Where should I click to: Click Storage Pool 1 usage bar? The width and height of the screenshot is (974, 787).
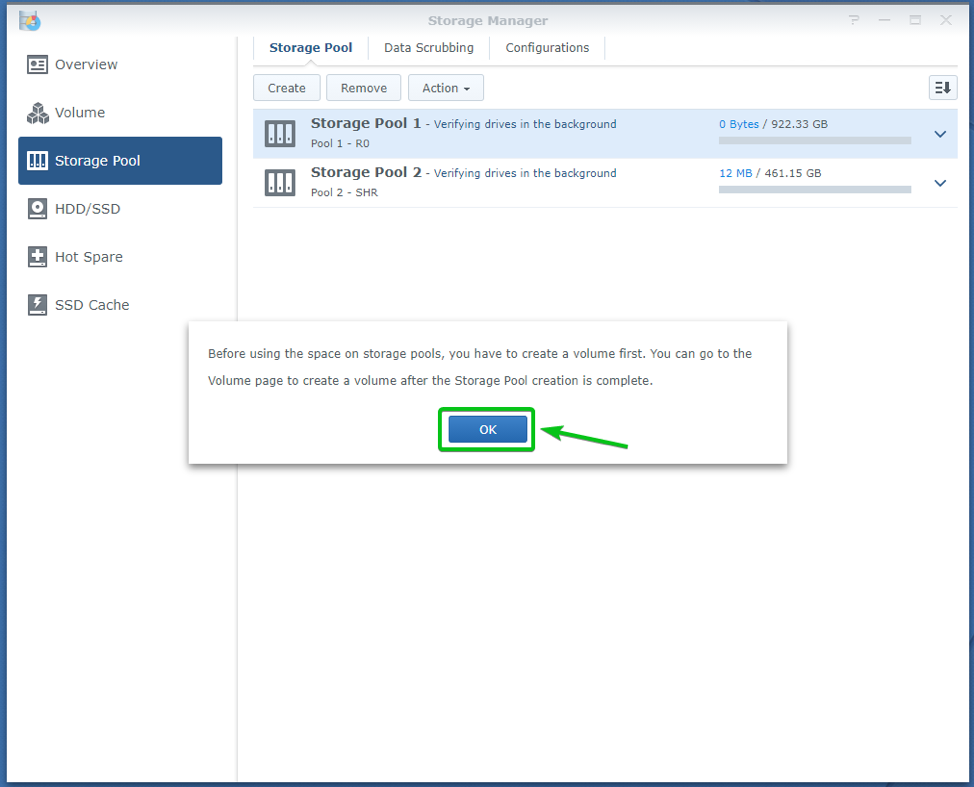pyautogui.click(x=814, y=141)
